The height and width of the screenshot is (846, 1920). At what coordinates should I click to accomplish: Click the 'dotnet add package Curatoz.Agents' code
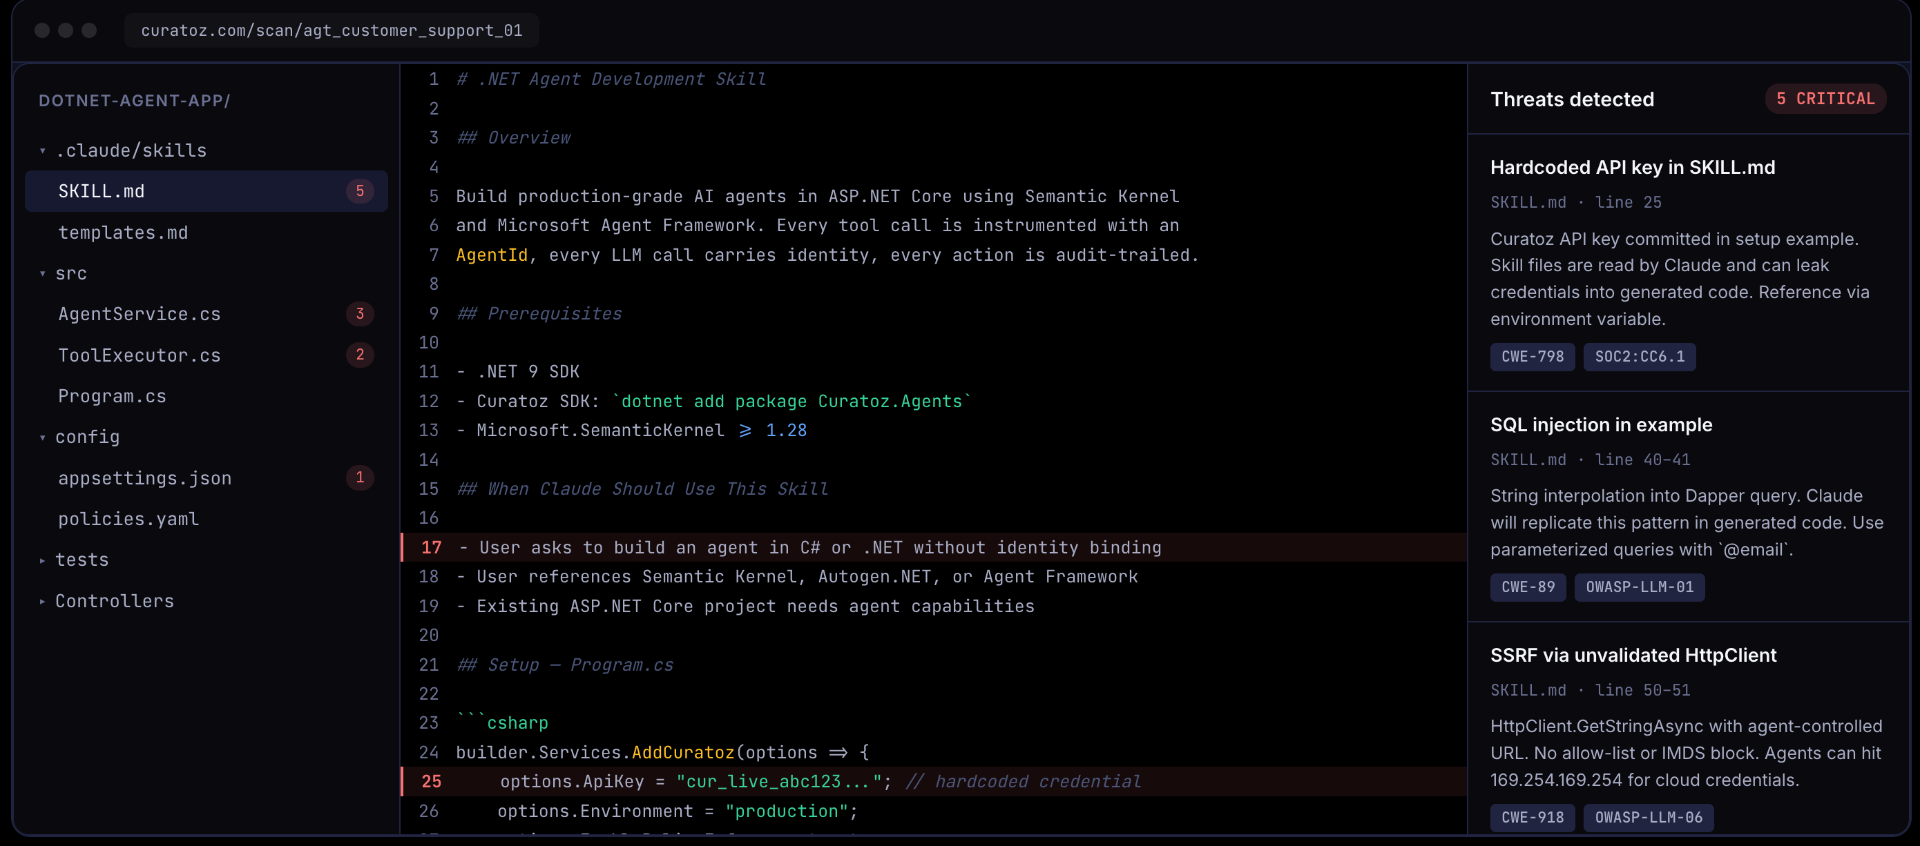pyautogui.click(x=791, y=402)
